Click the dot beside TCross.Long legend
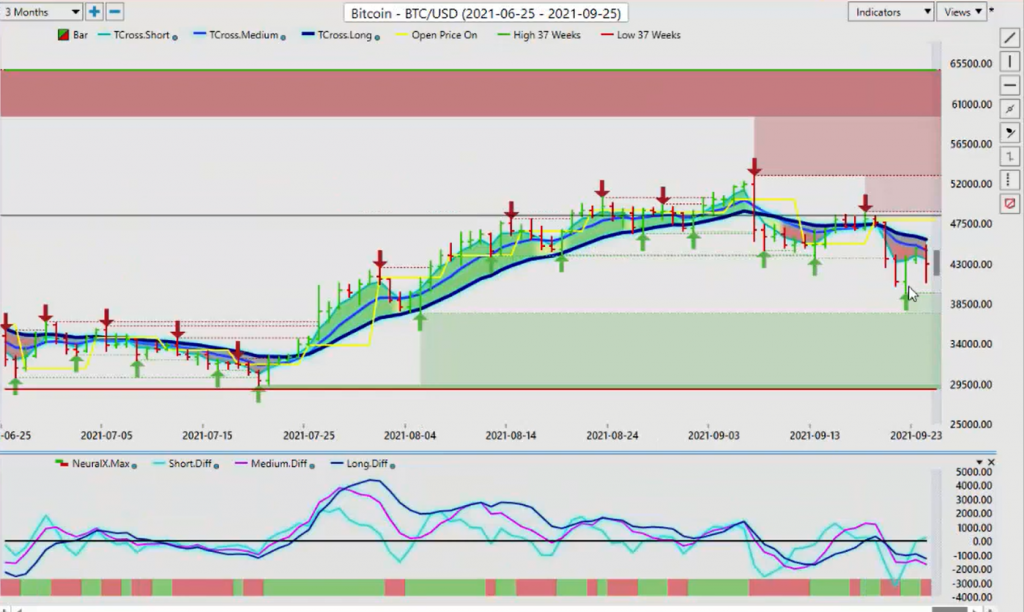 tap(377, 37)
